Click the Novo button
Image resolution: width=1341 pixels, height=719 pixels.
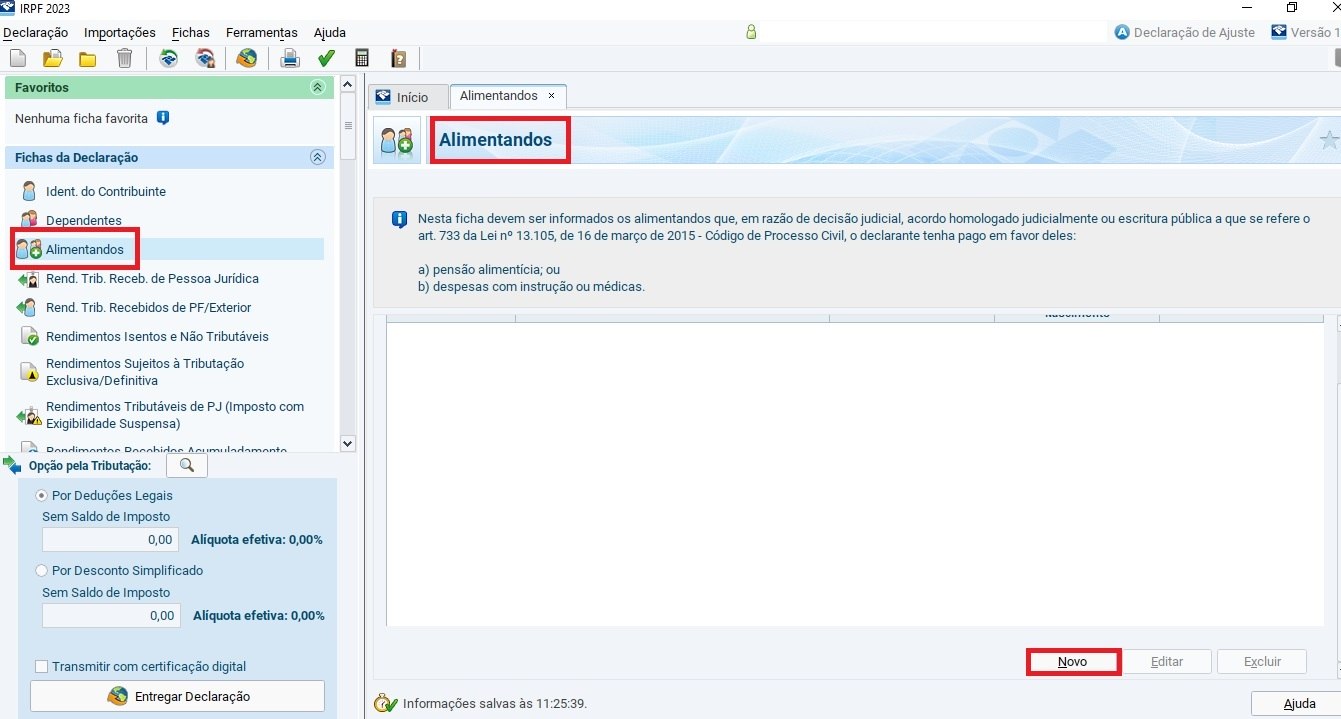coord(1072,662)
